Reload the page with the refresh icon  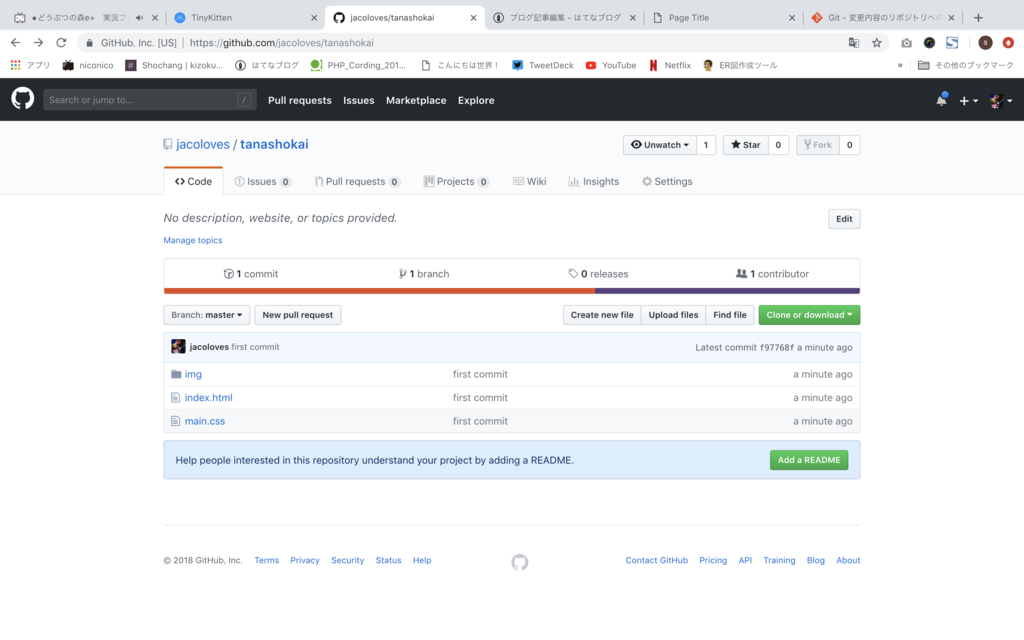click(61, 42)
